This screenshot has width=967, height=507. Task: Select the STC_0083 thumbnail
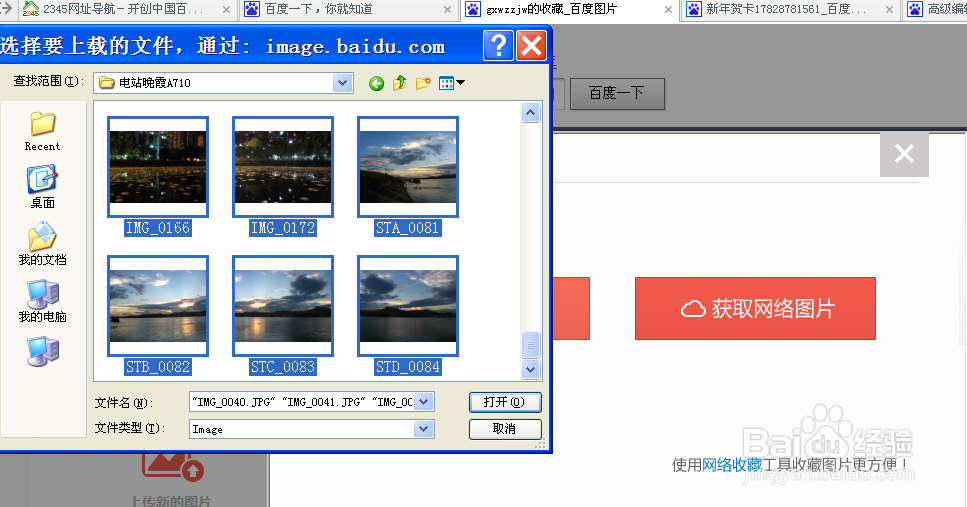coord(283,306)
